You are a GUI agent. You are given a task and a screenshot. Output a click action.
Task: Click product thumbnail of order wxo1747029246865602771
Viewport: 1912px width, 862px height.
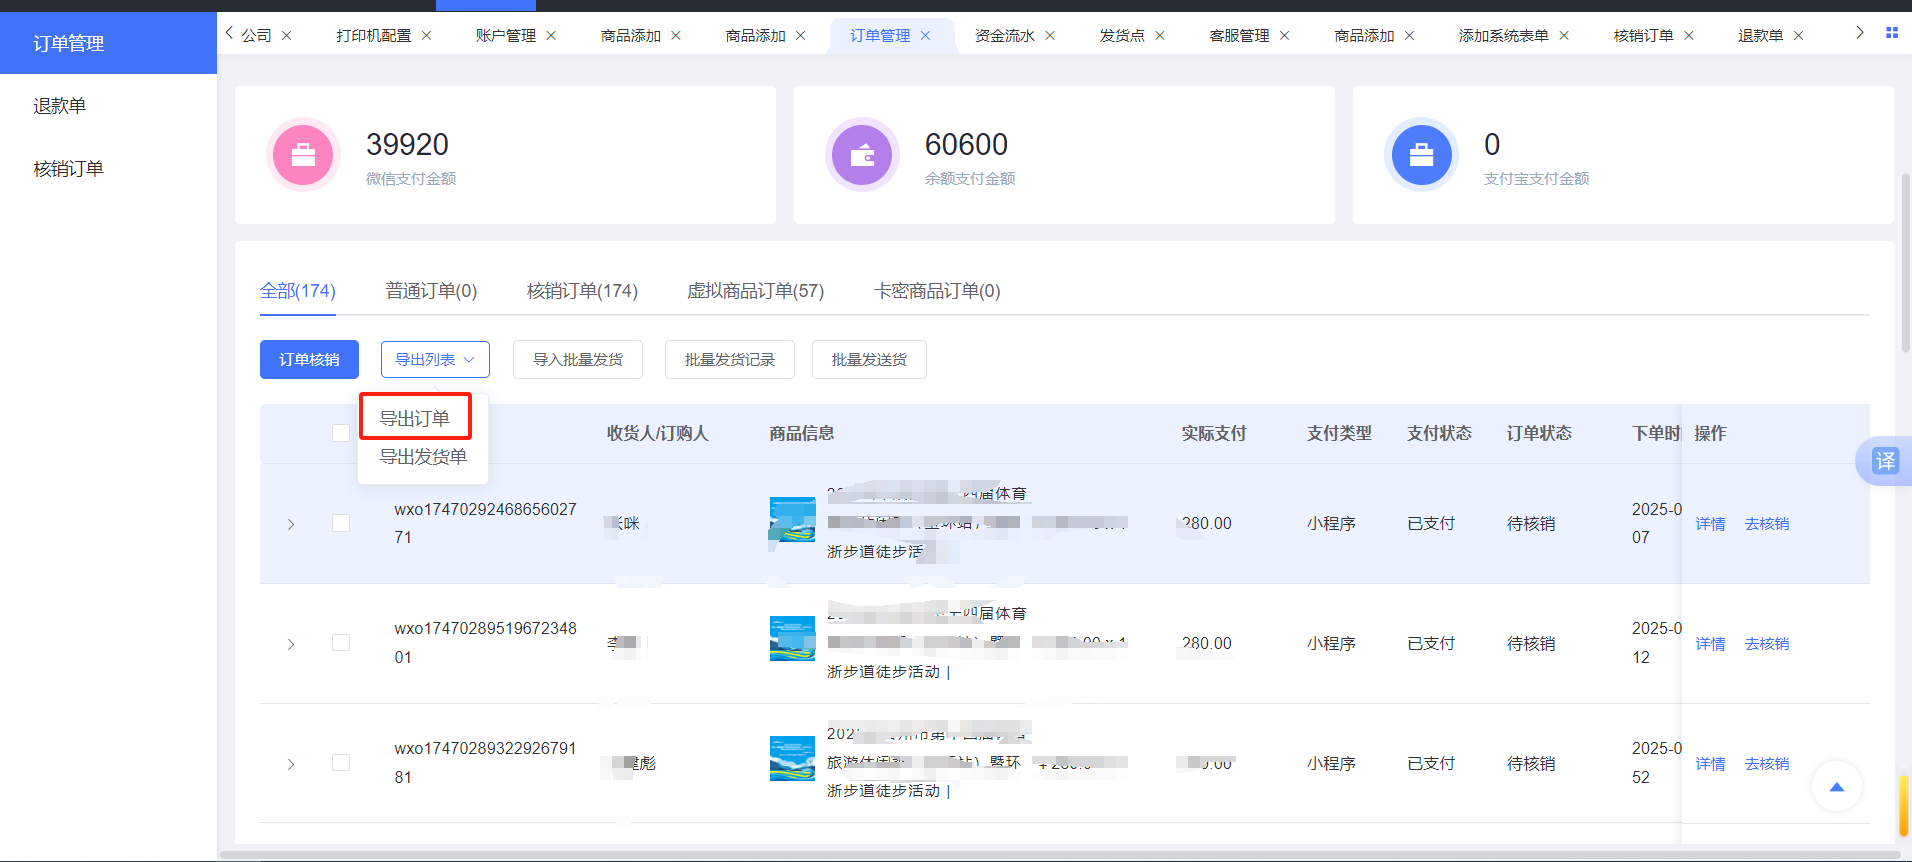click(792, 520)
